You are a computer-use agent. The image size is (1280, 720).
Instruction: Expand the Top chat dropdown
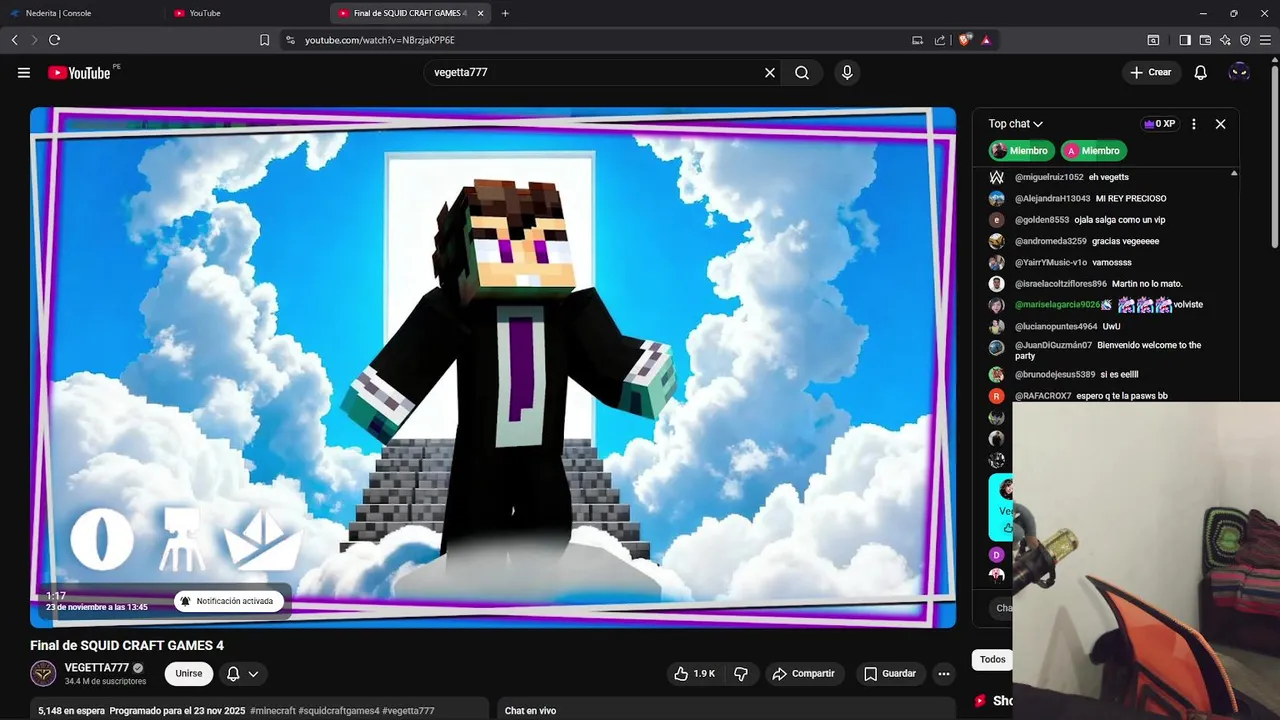(x=1016, y=124)
